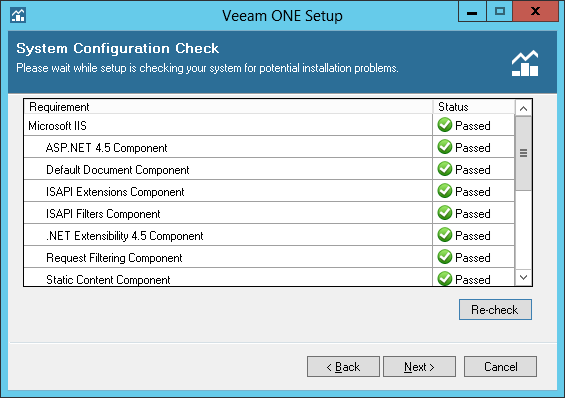Select the Status column header
This screenshot has height=398, width=565.
[x=473, y=107]
